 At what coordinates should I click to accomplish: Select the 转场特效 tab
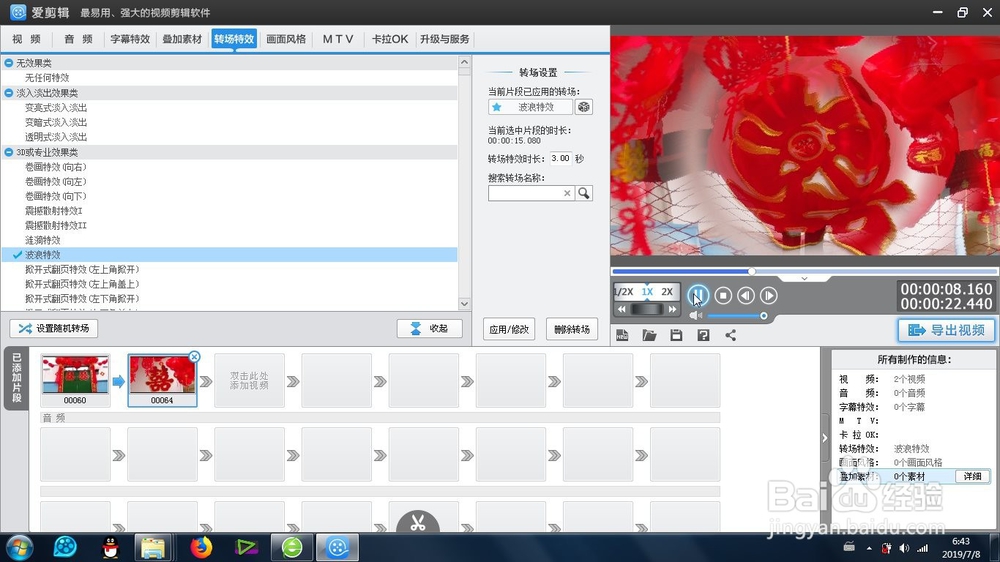point(234,39)
